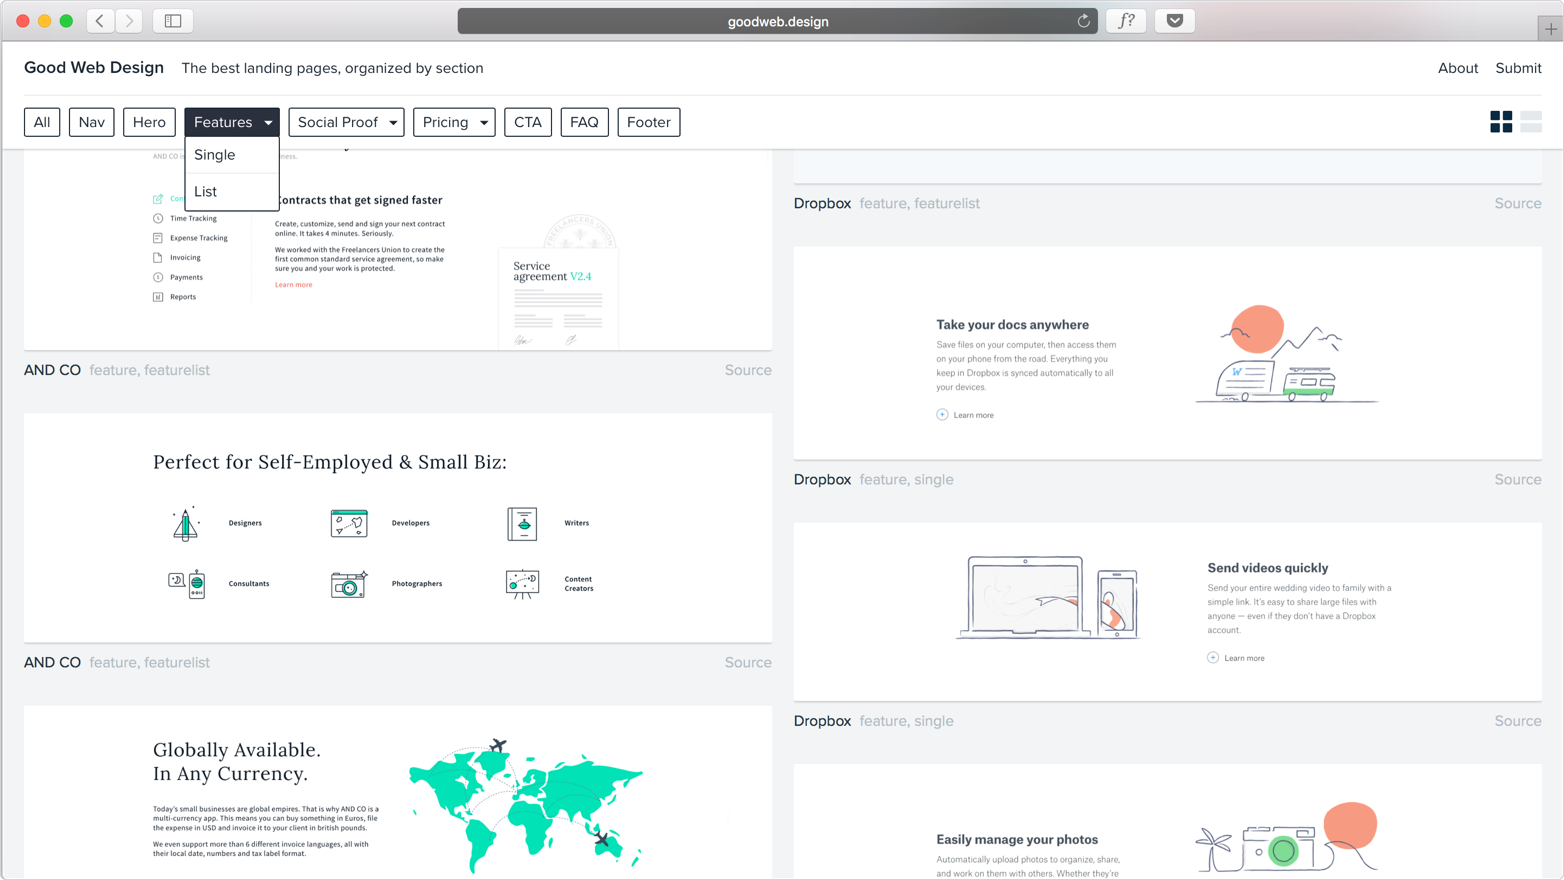Open Source link for Self-Employed & Small Biz card
Image resolution: width=1564 pixels, height=880 pixels.
(x=748, y=663)
